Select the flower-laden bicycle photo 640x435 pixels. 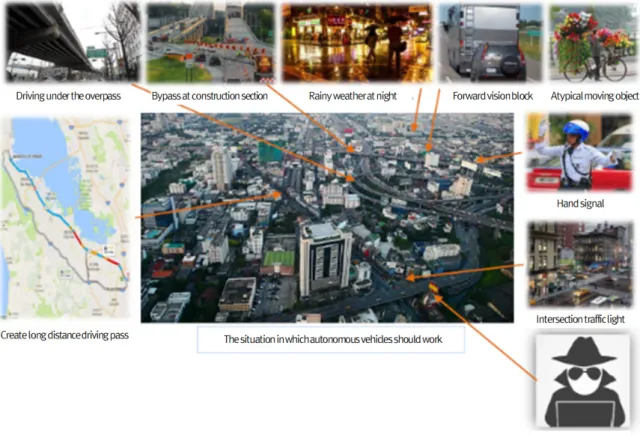[594, 42]
